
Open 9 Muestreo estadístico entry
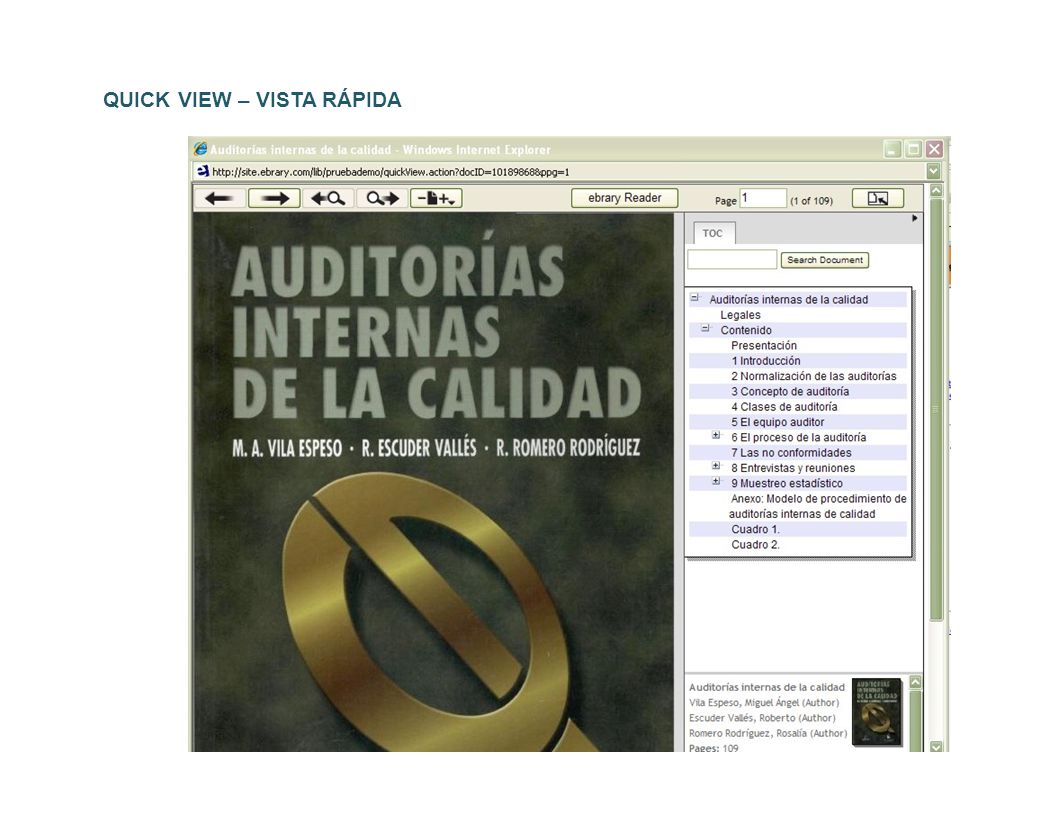[x=787, y=483]
